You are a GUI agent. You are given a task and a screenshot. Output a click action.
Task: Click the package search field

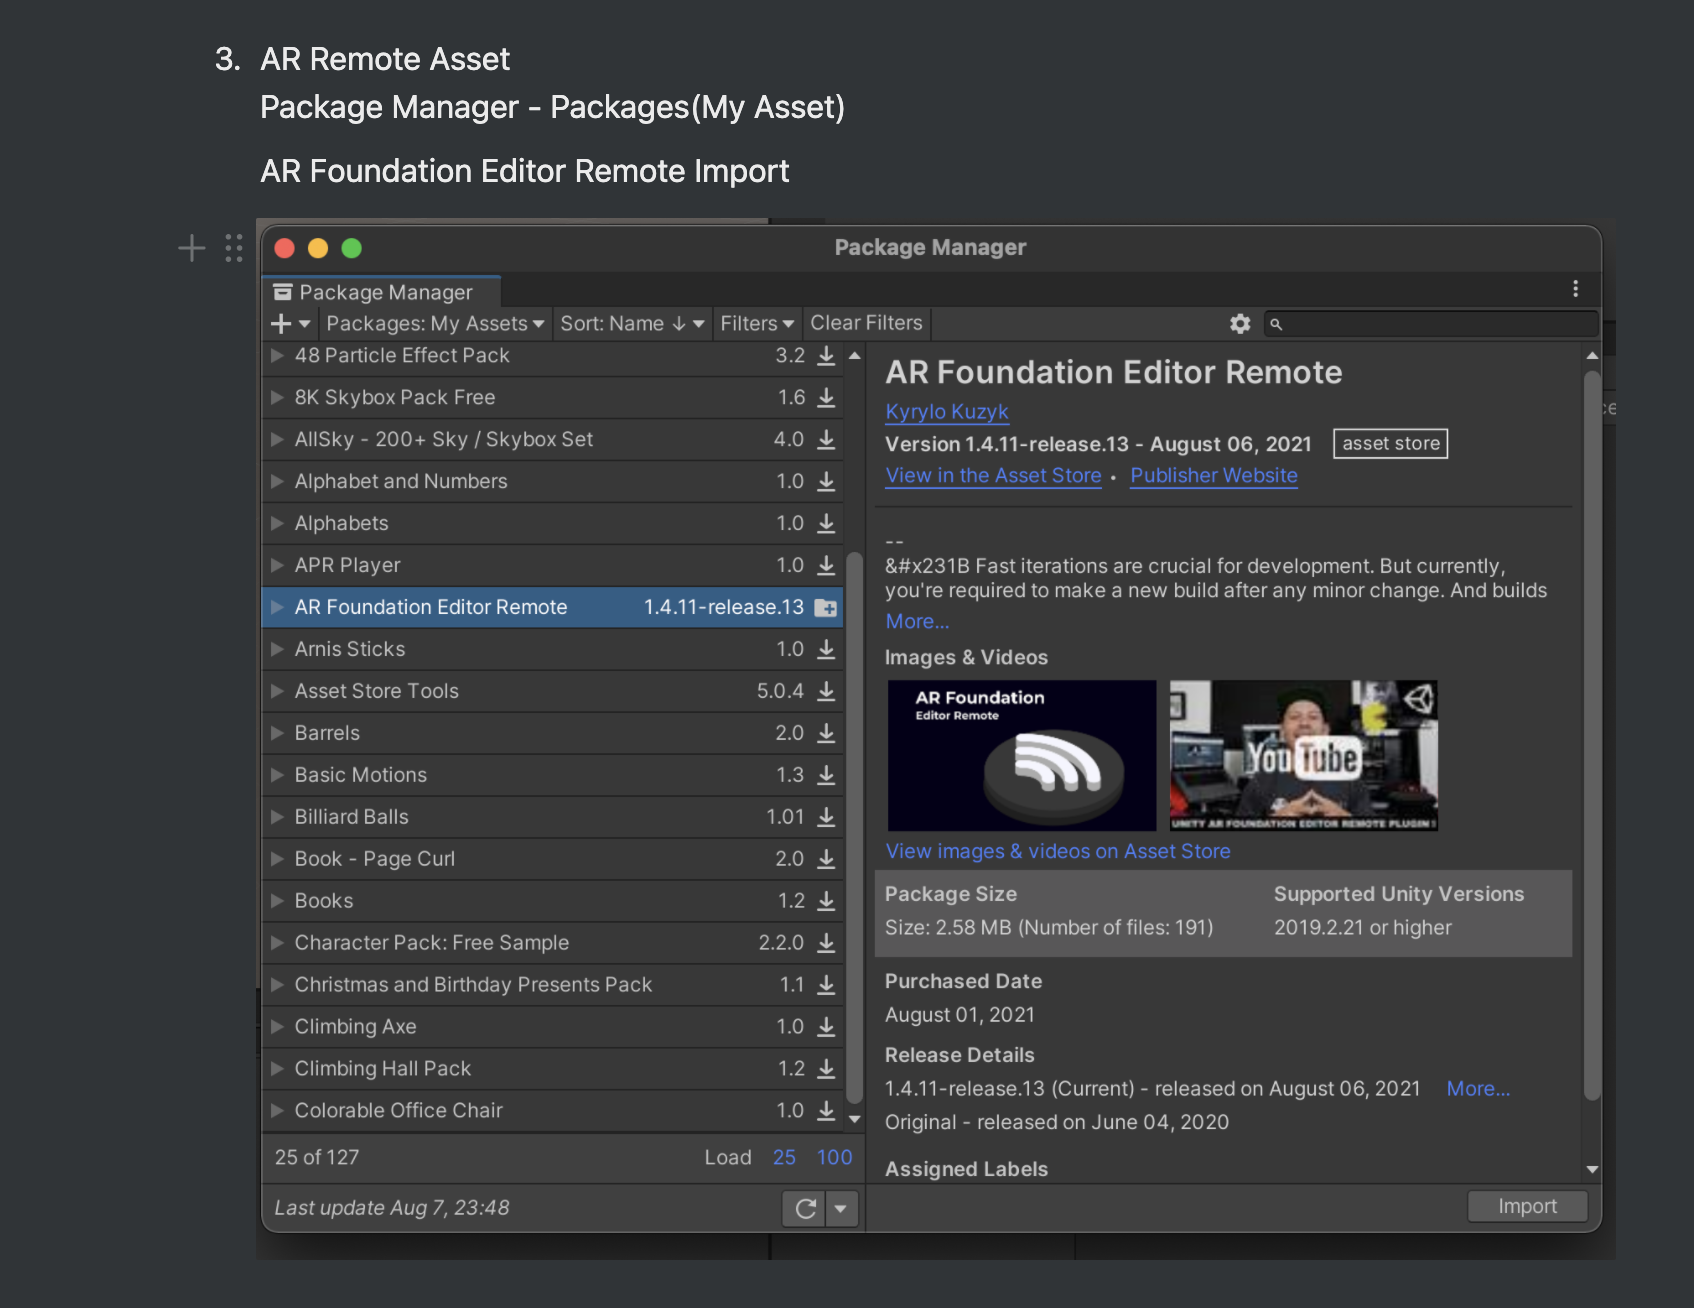(1431, 324)
